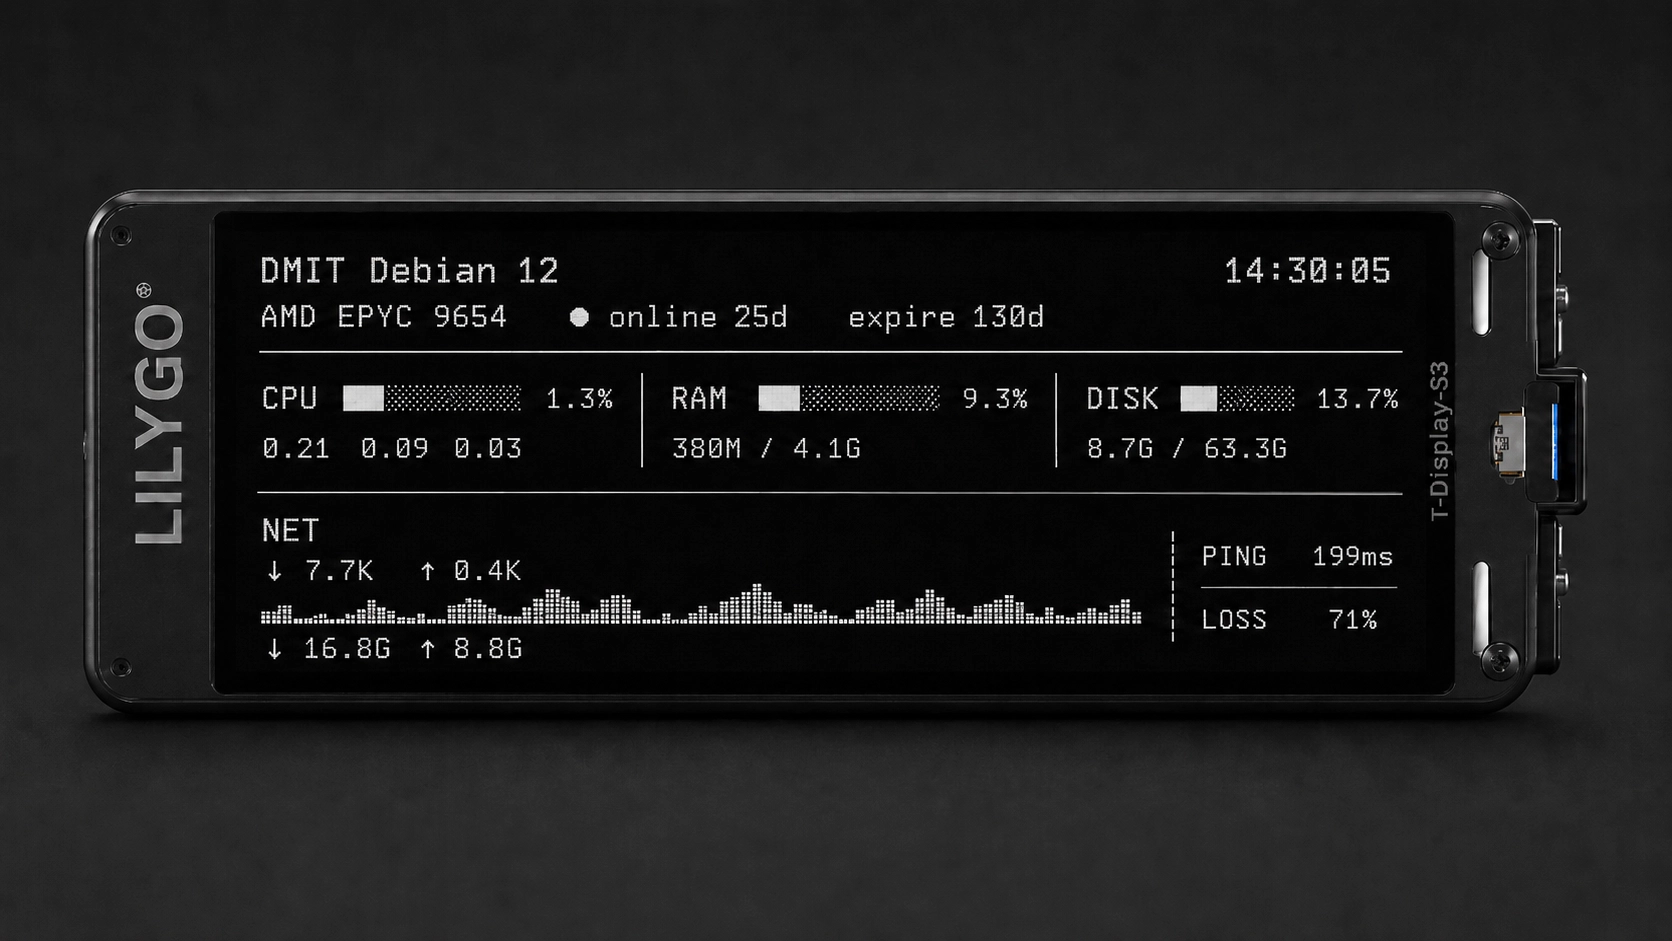This screenshot has width=1672, height=941.
Task: Select the CPU usage progress bar
Action: pos(432,399)
